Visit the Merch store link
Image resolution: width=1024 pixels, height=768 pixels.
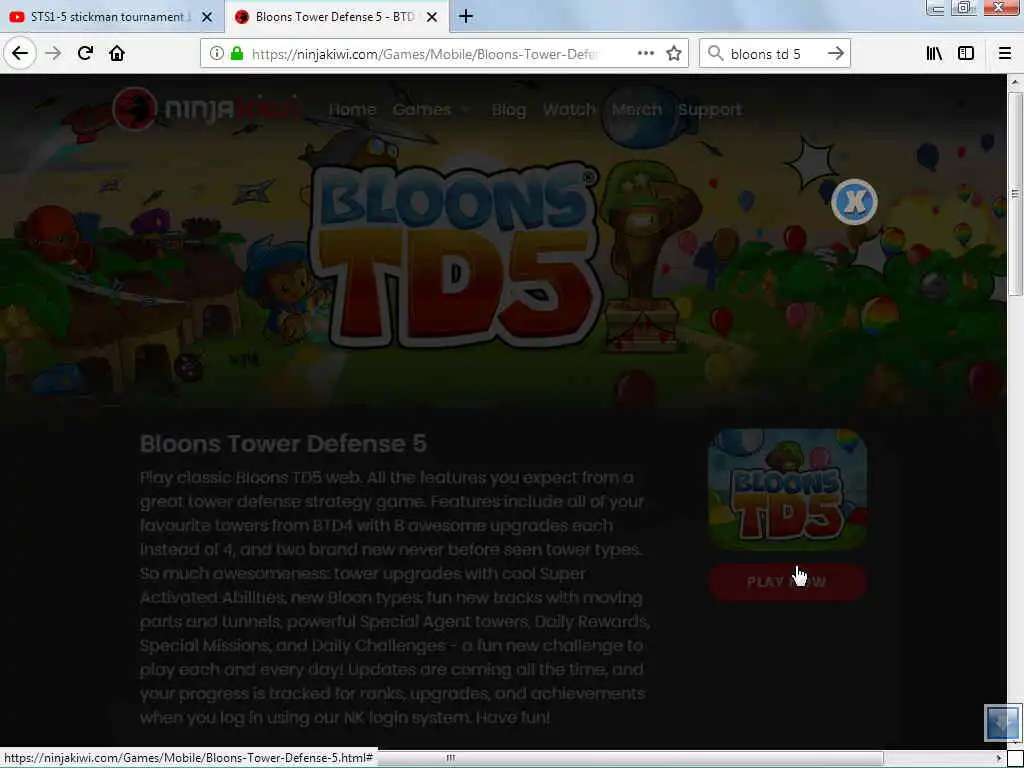pos(637,110)
